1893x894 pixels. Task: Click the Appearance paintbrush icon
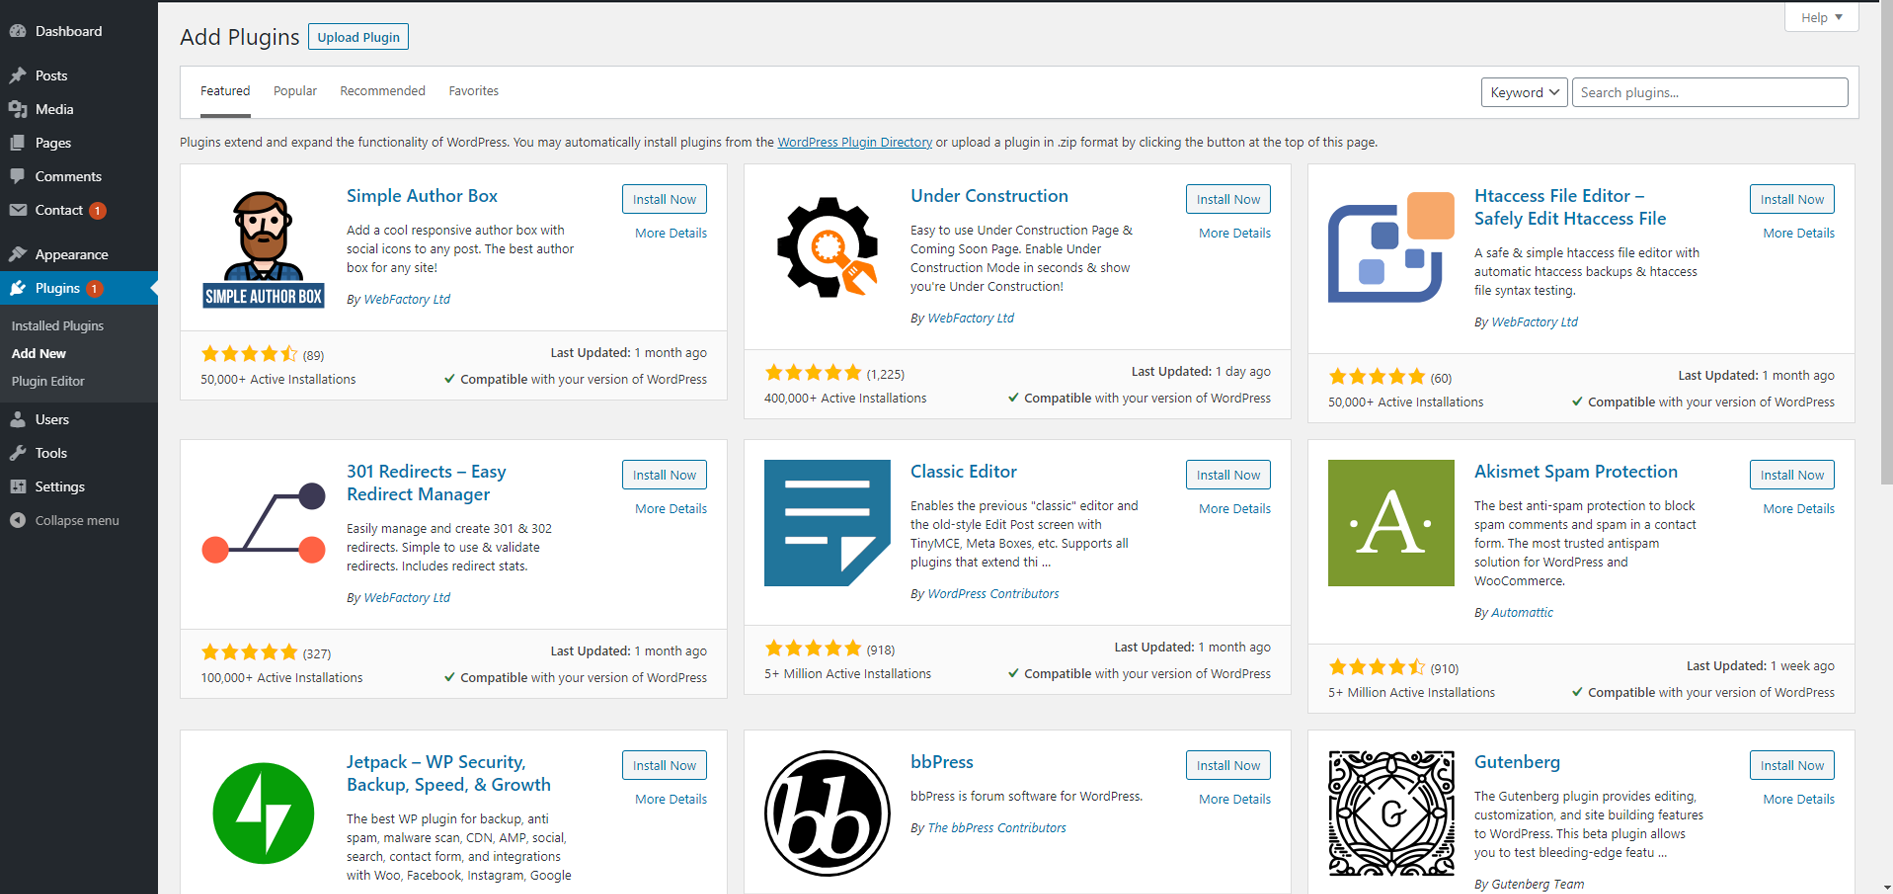[x=18, y=254]
